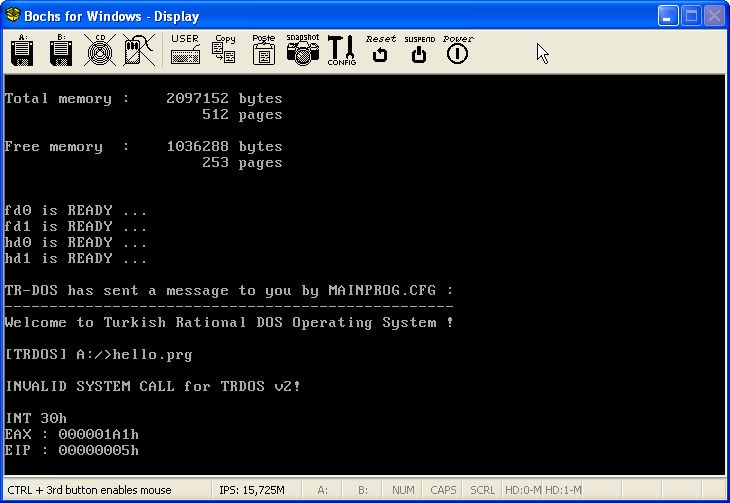Image resolution: width=730 pixels, height=503 pixels.
Task: Click the 'MAINPROG.CFG' text
Action: pos(382,290)
